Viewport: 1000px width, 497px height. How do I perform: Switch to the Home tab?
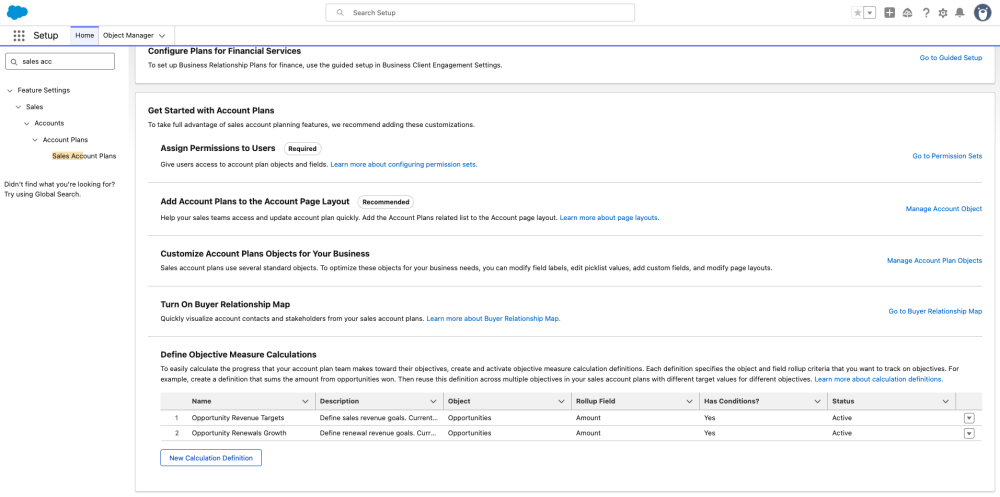pyautogui.click(x=85, y=36)
